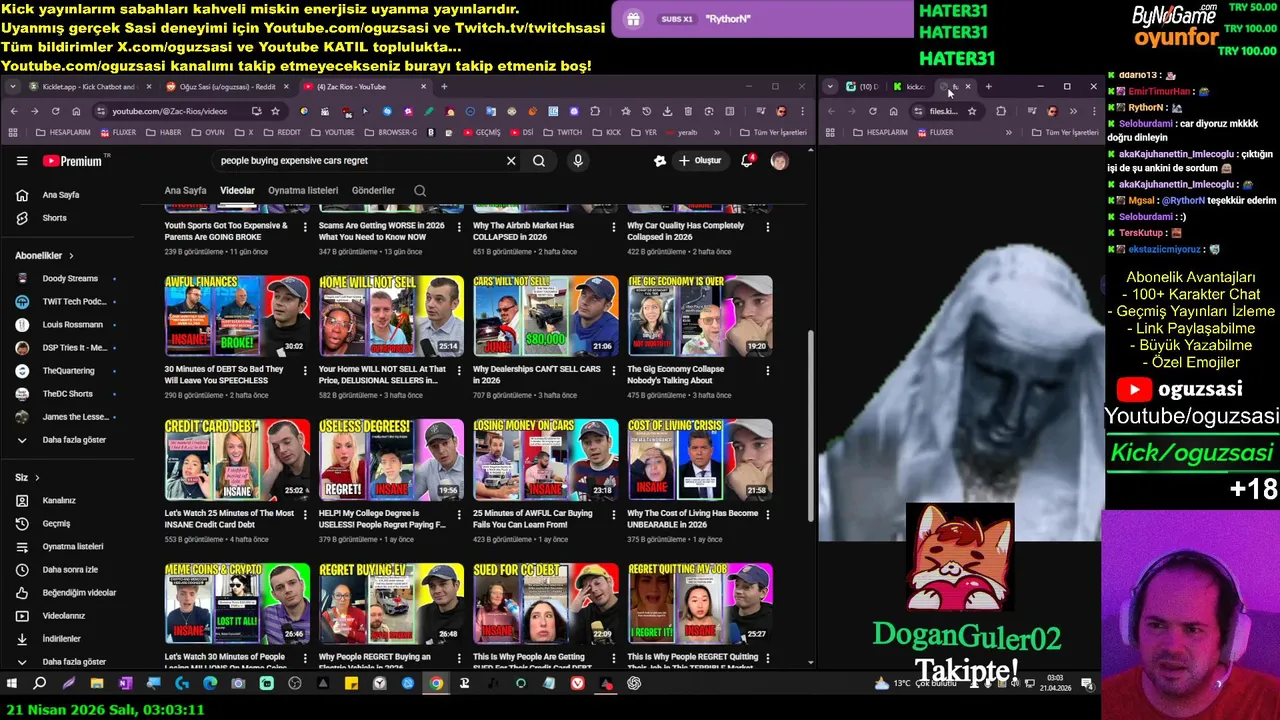Screen dimensions: 1280x720
Task: Open HESAPLARIM bookmark folder in left Chrome
Action: (63, 132)
